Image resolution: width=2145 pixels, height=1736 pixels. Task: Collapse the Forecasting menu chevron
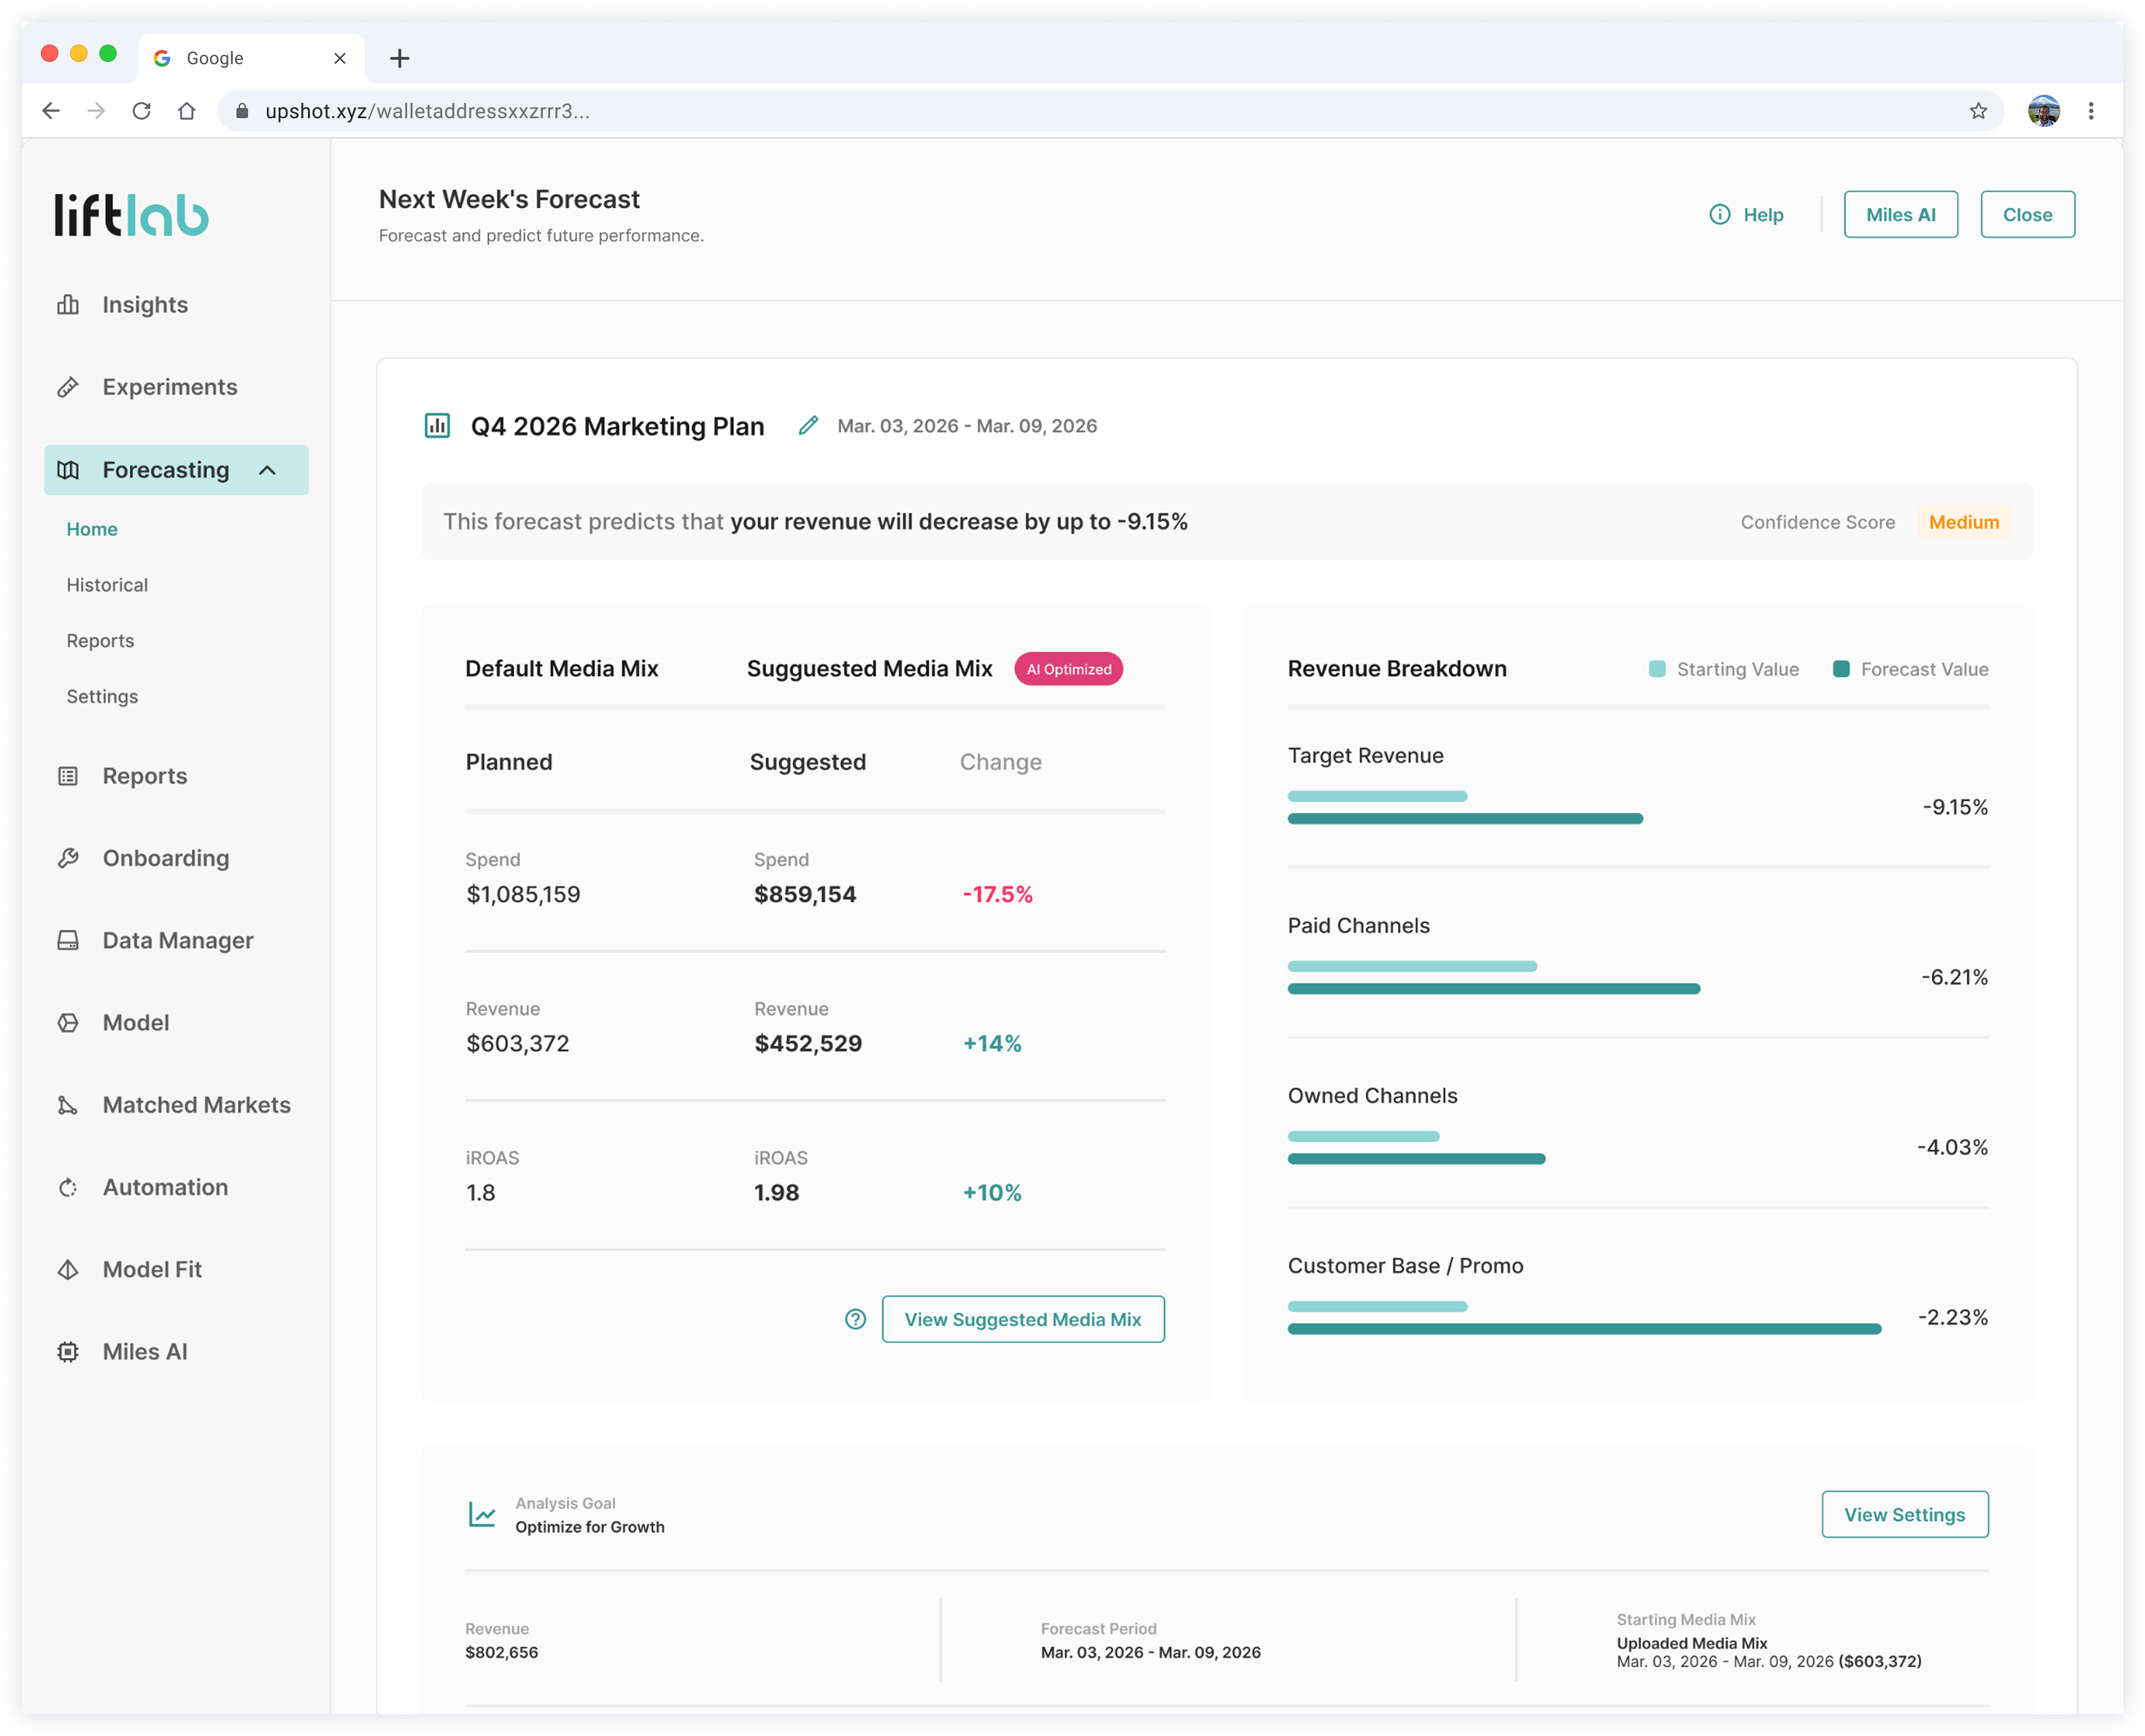[x=267, y=470]
